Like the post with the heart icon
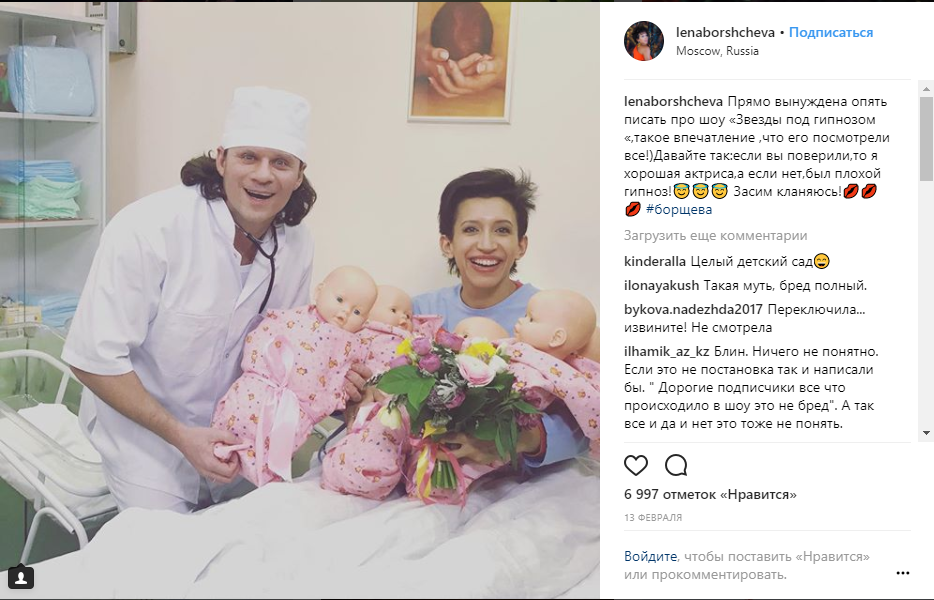The width and height of the screenshot is (934, 600). click(636, 465)
